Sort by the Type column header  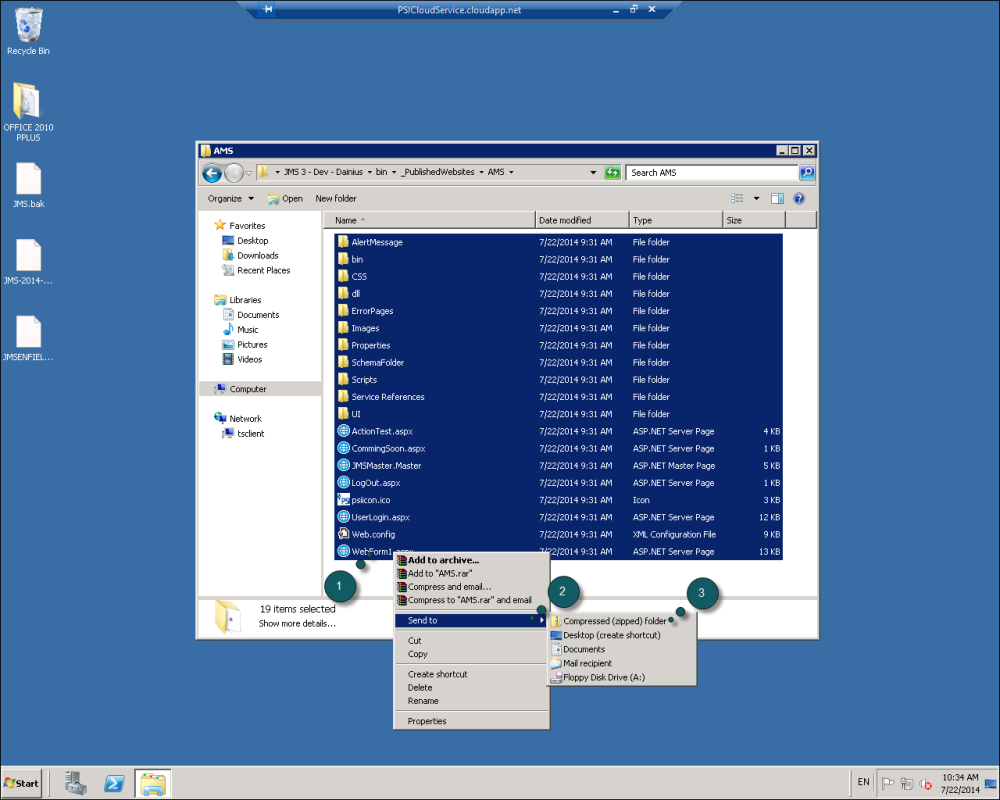coord(675,220)
